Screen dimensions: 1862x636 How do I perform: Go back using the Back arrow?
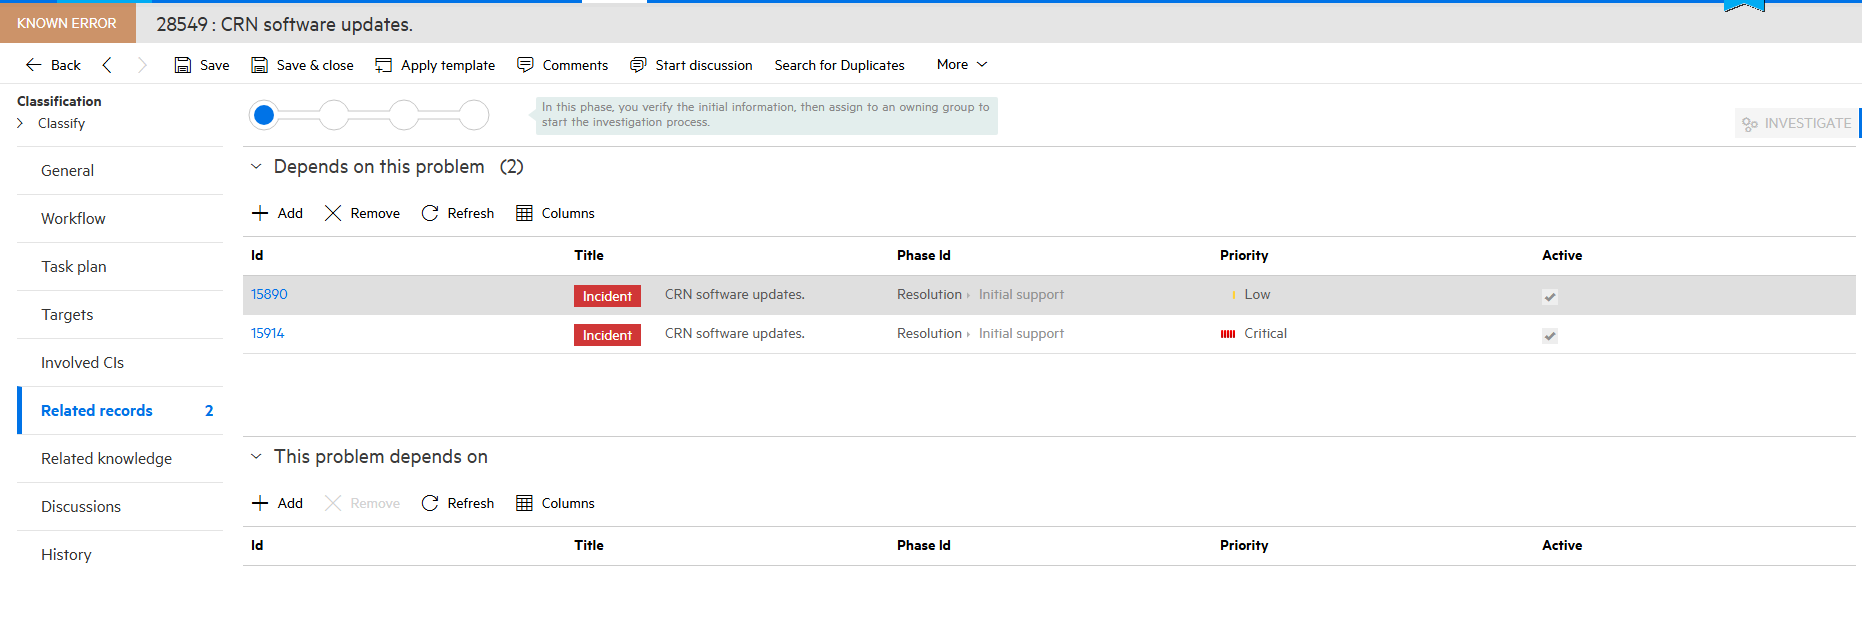pos(34,65)
